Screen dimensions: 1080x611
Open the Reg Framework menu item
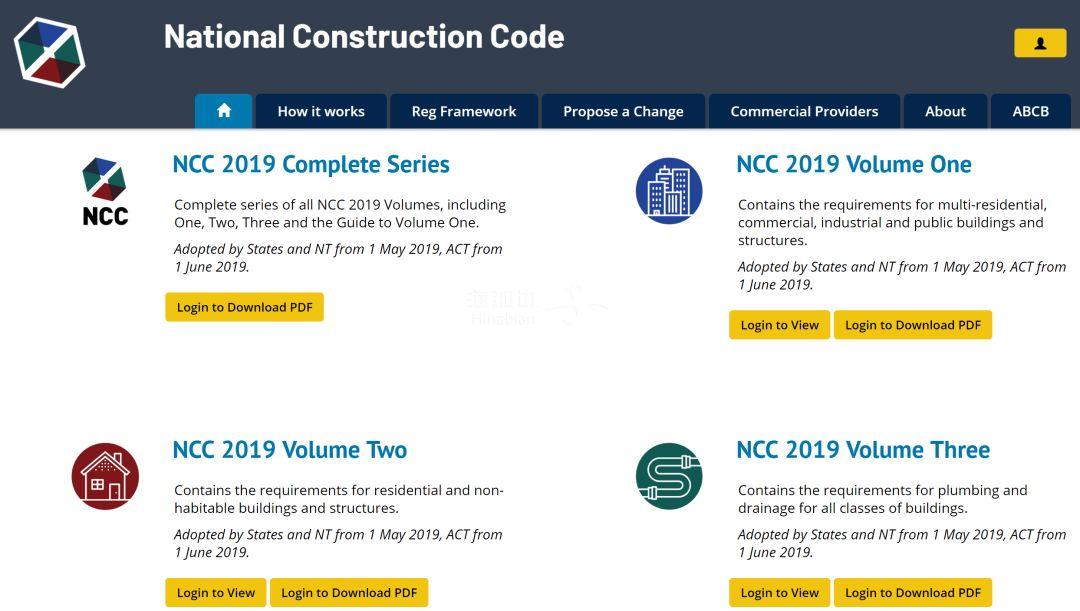click(464, 111)
